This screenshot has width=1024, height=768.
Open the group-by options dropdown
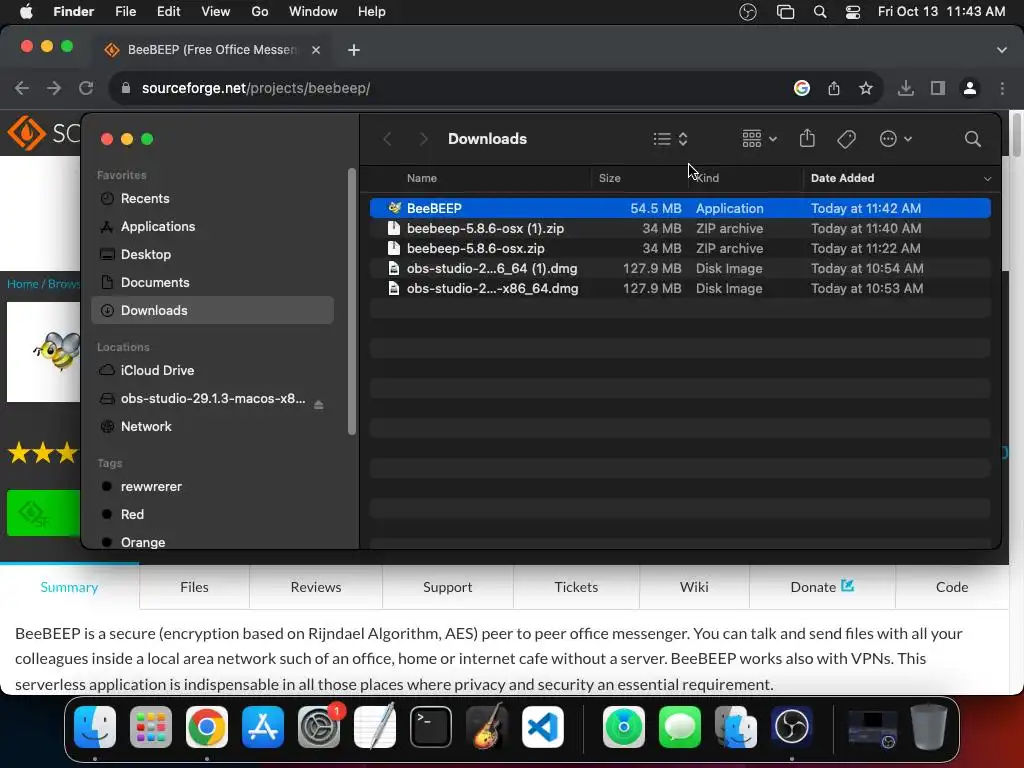pyautogui.click(x=760, y=139)
